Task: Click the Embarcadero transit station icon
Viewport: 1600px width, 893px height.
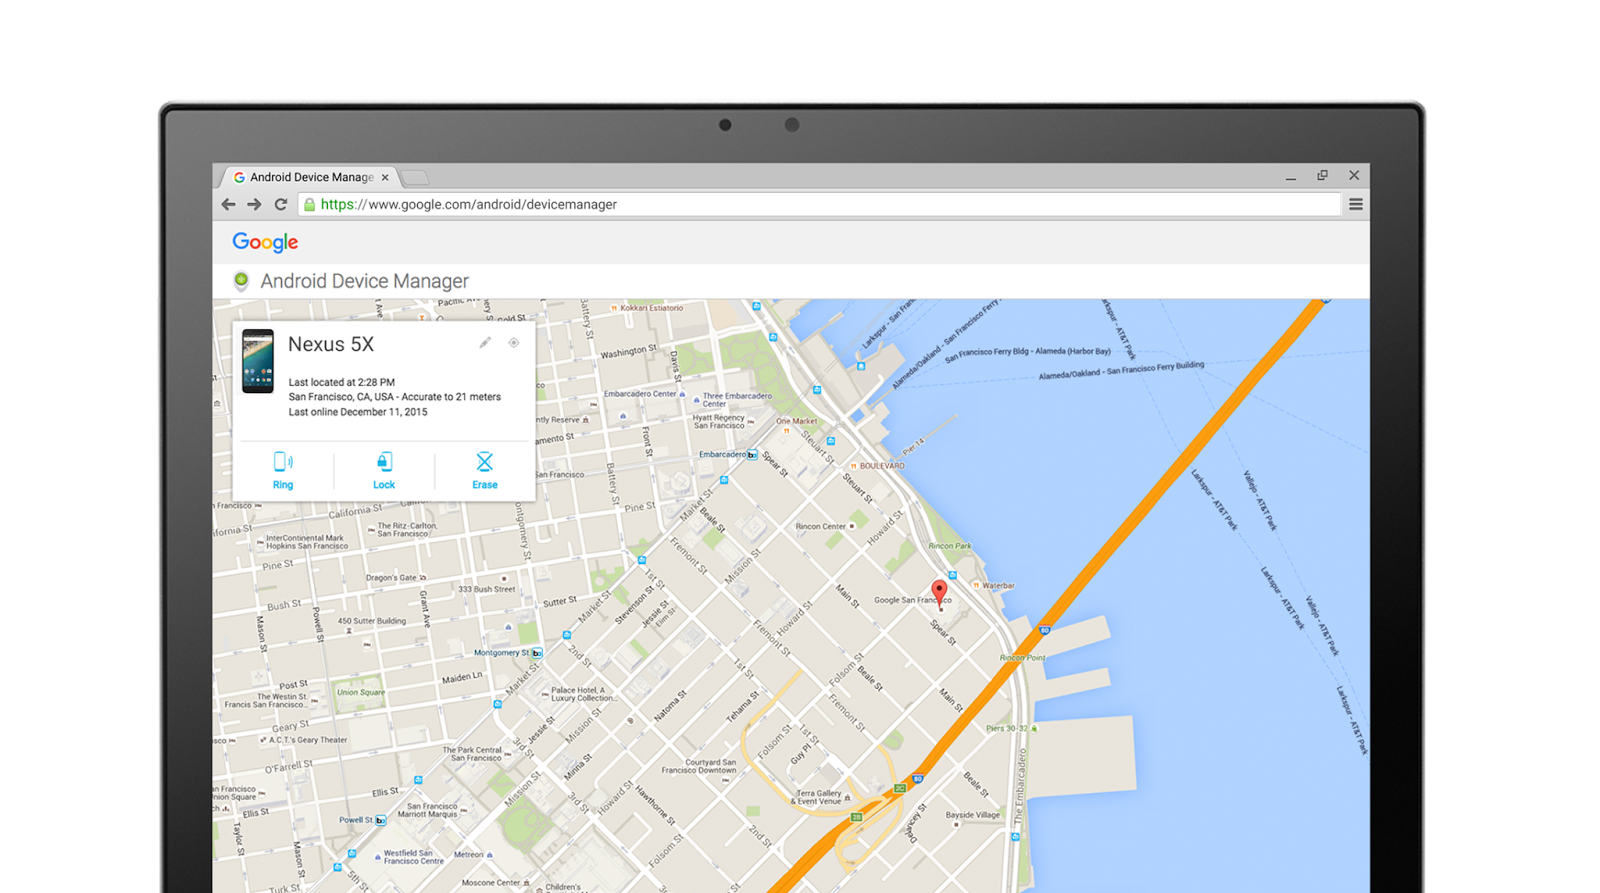Action: (752, 455)
